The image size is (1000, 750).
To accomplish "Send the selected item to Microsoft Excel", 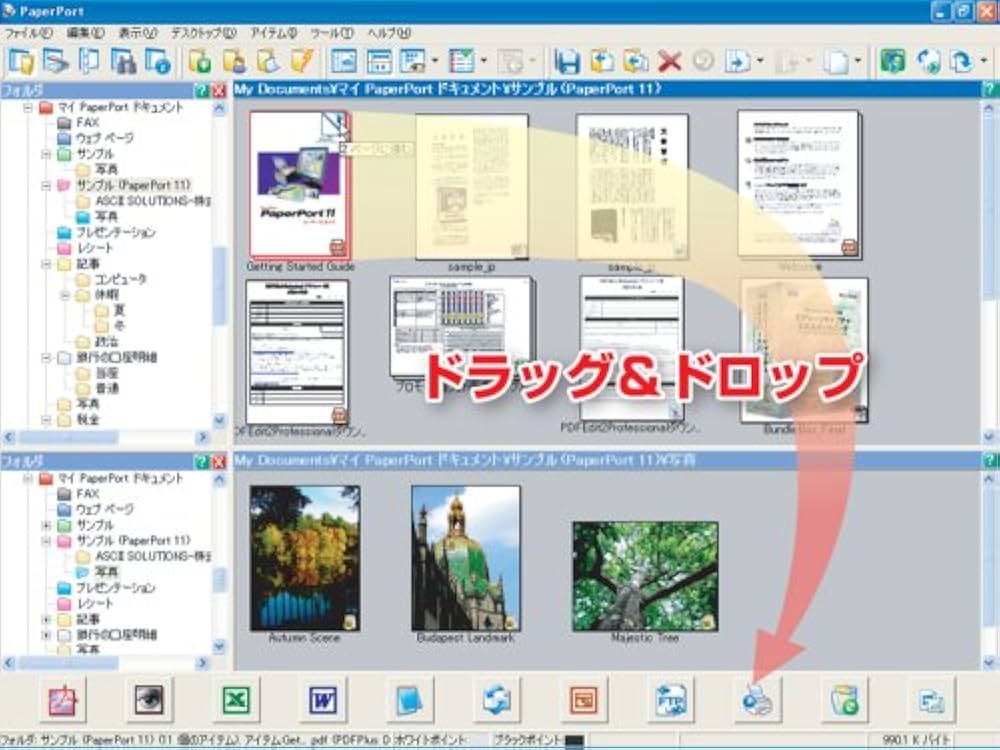I will 236,701.
